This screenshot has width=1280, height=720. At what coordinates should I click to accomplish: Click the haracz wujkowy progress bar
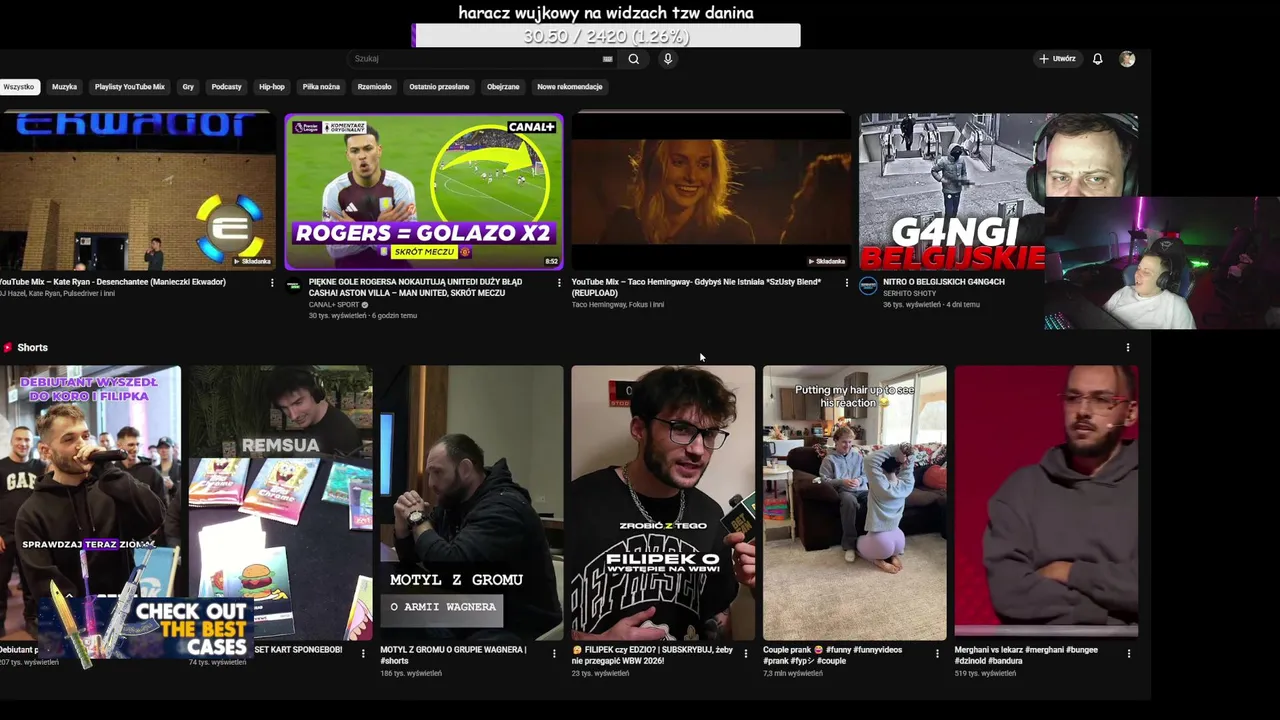click(x=606, y=36)
